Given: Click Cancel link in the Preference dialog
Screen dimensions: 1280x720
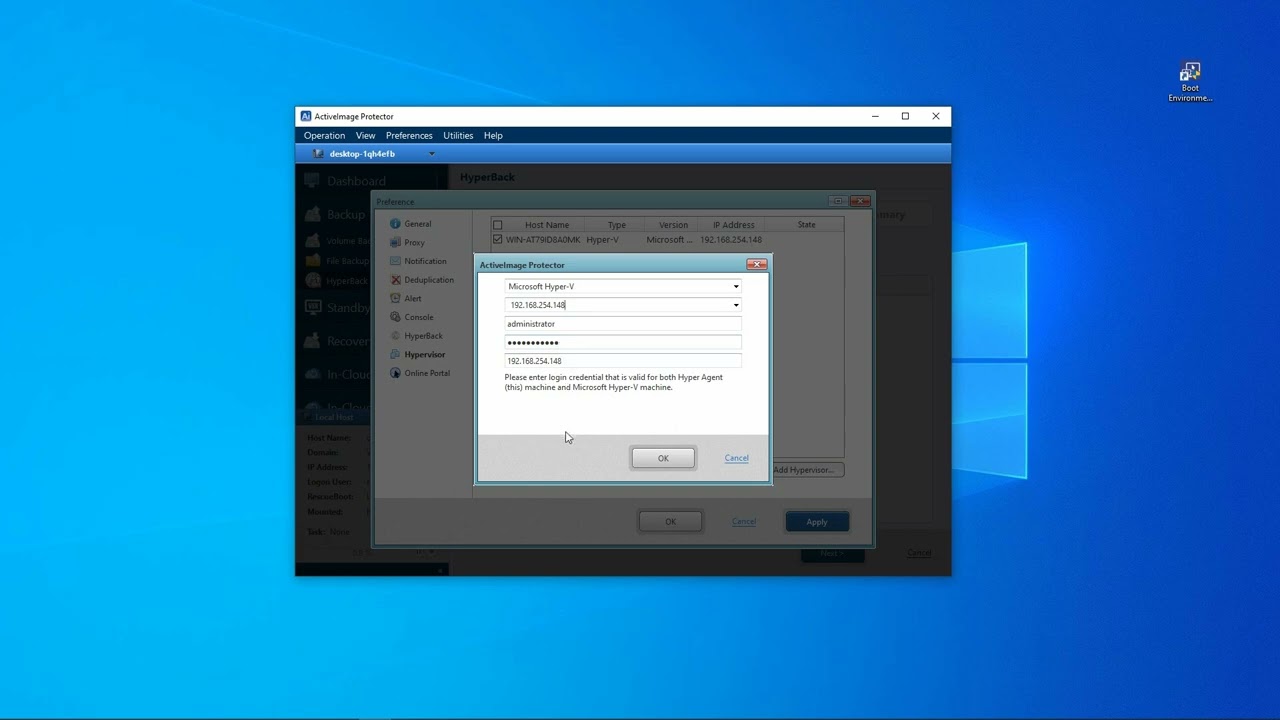Looking at the screenshot, I should (x=743, y=521).
